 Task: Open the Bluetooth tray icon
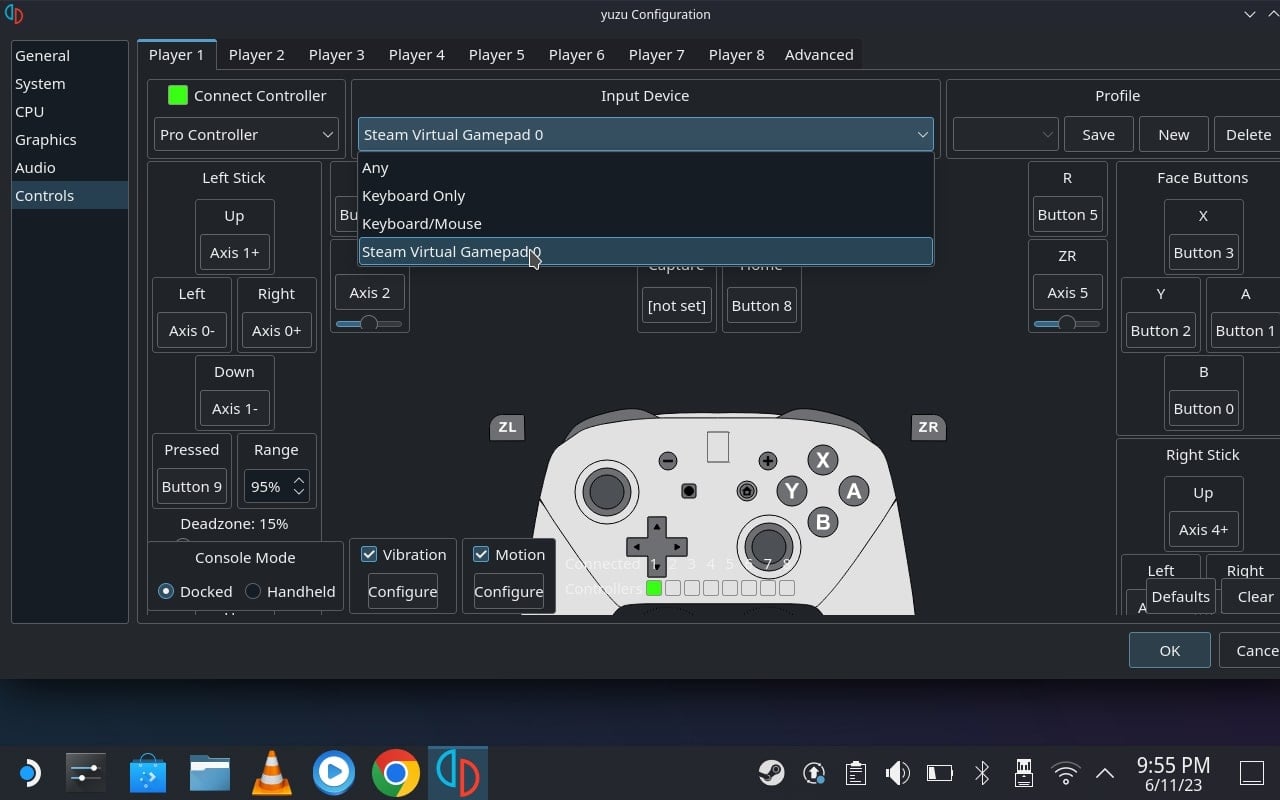point(982,772)
